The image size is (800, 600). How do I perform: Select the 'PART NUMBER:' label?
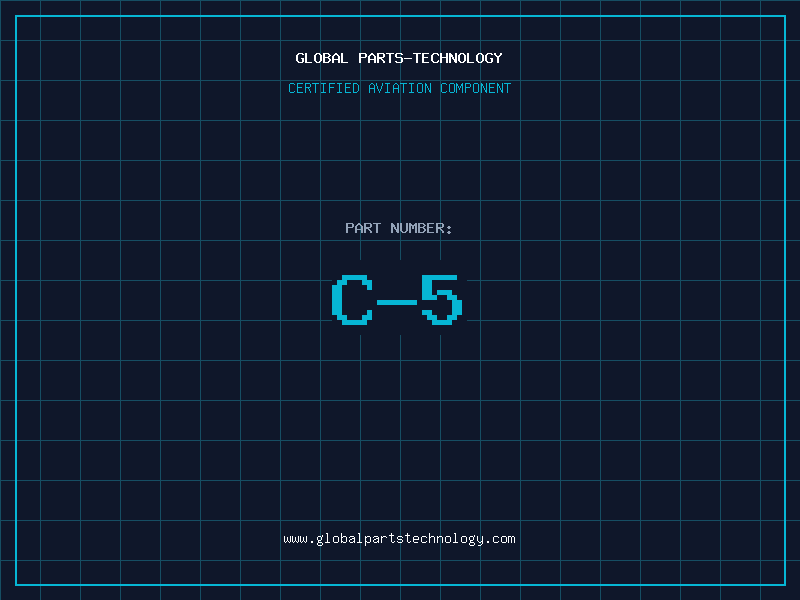pyautogui.click(x=399, y=228)
